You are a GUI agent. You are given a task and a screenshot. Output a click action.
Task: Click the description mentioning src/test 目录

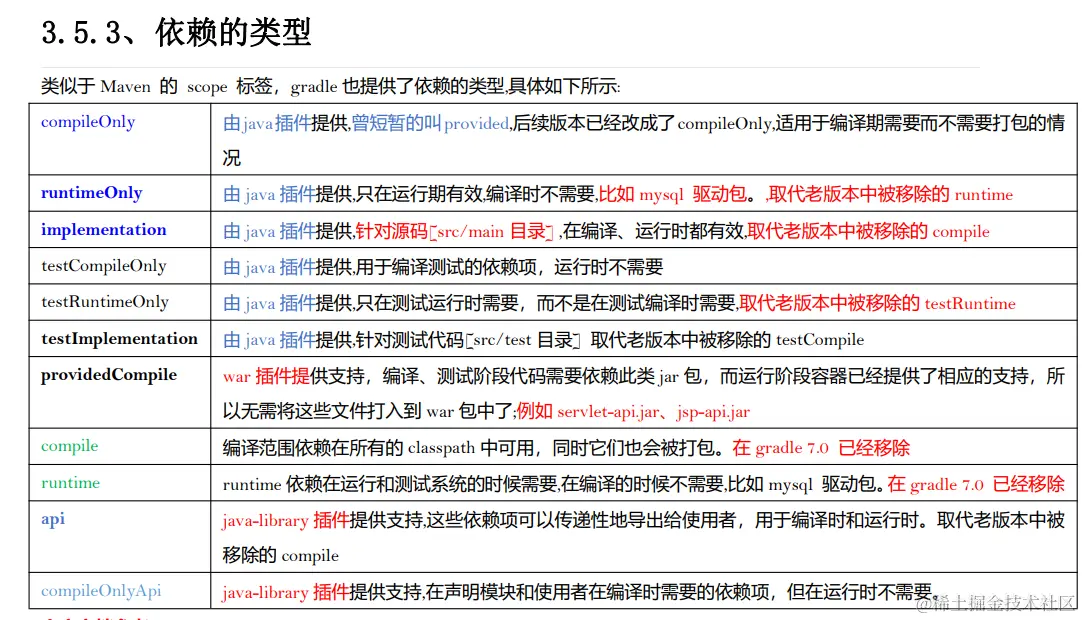543,340
